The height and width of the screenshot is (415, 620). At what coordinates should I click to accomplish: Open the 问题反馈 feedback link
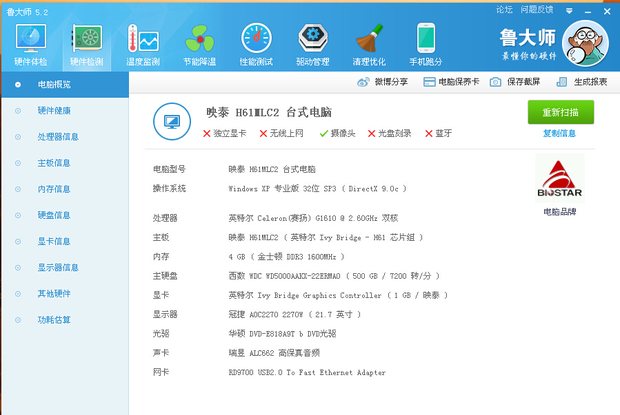point(537,9)
